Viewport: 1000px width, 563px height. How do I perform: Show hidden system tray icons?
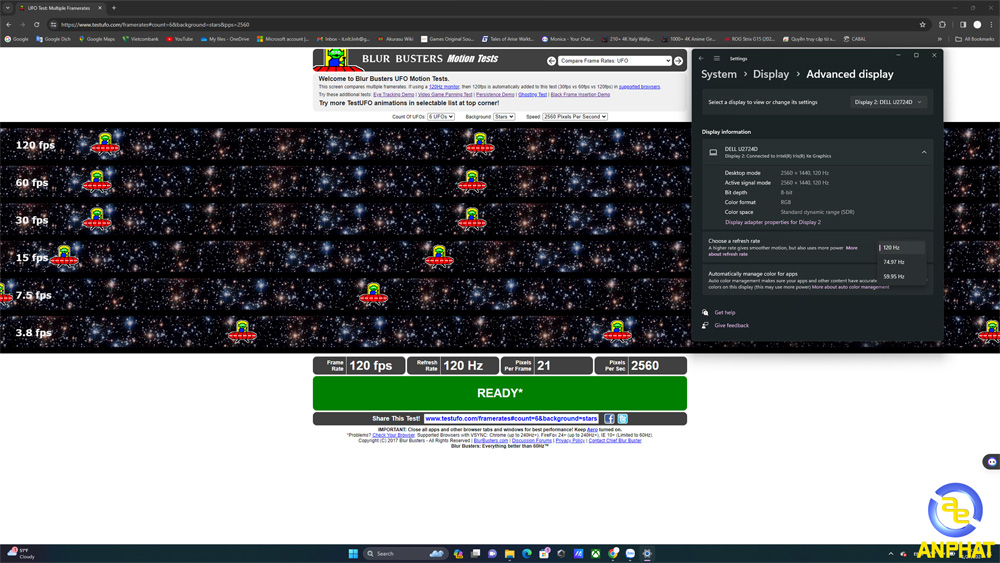coord(891,553)
